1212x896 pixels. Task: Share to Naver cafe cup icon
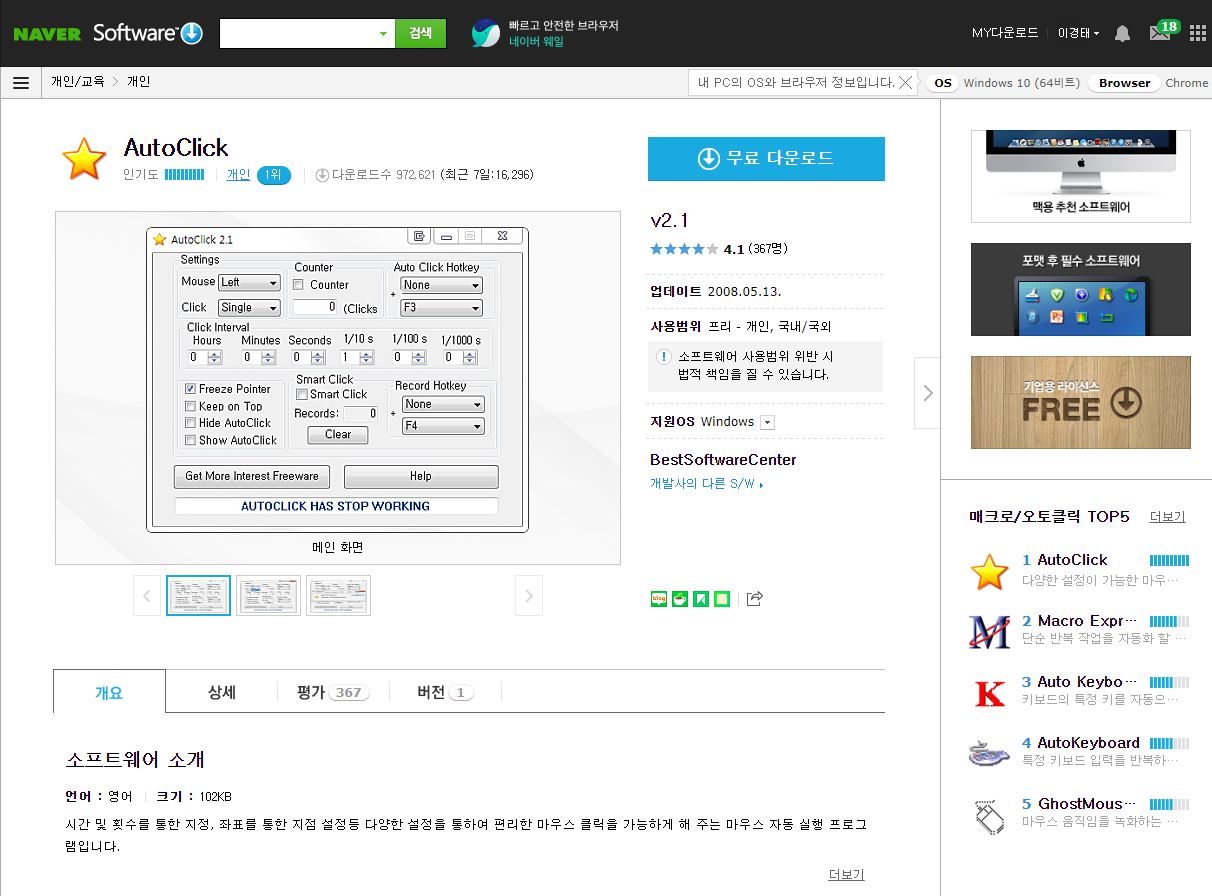[680, 599]
